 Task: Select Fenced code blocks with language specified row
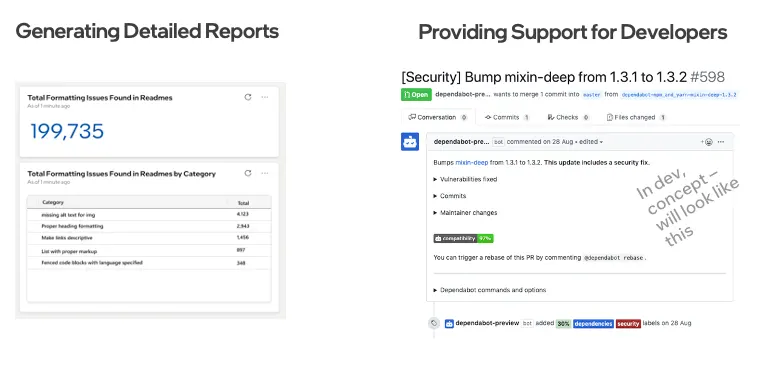point(149,263)
